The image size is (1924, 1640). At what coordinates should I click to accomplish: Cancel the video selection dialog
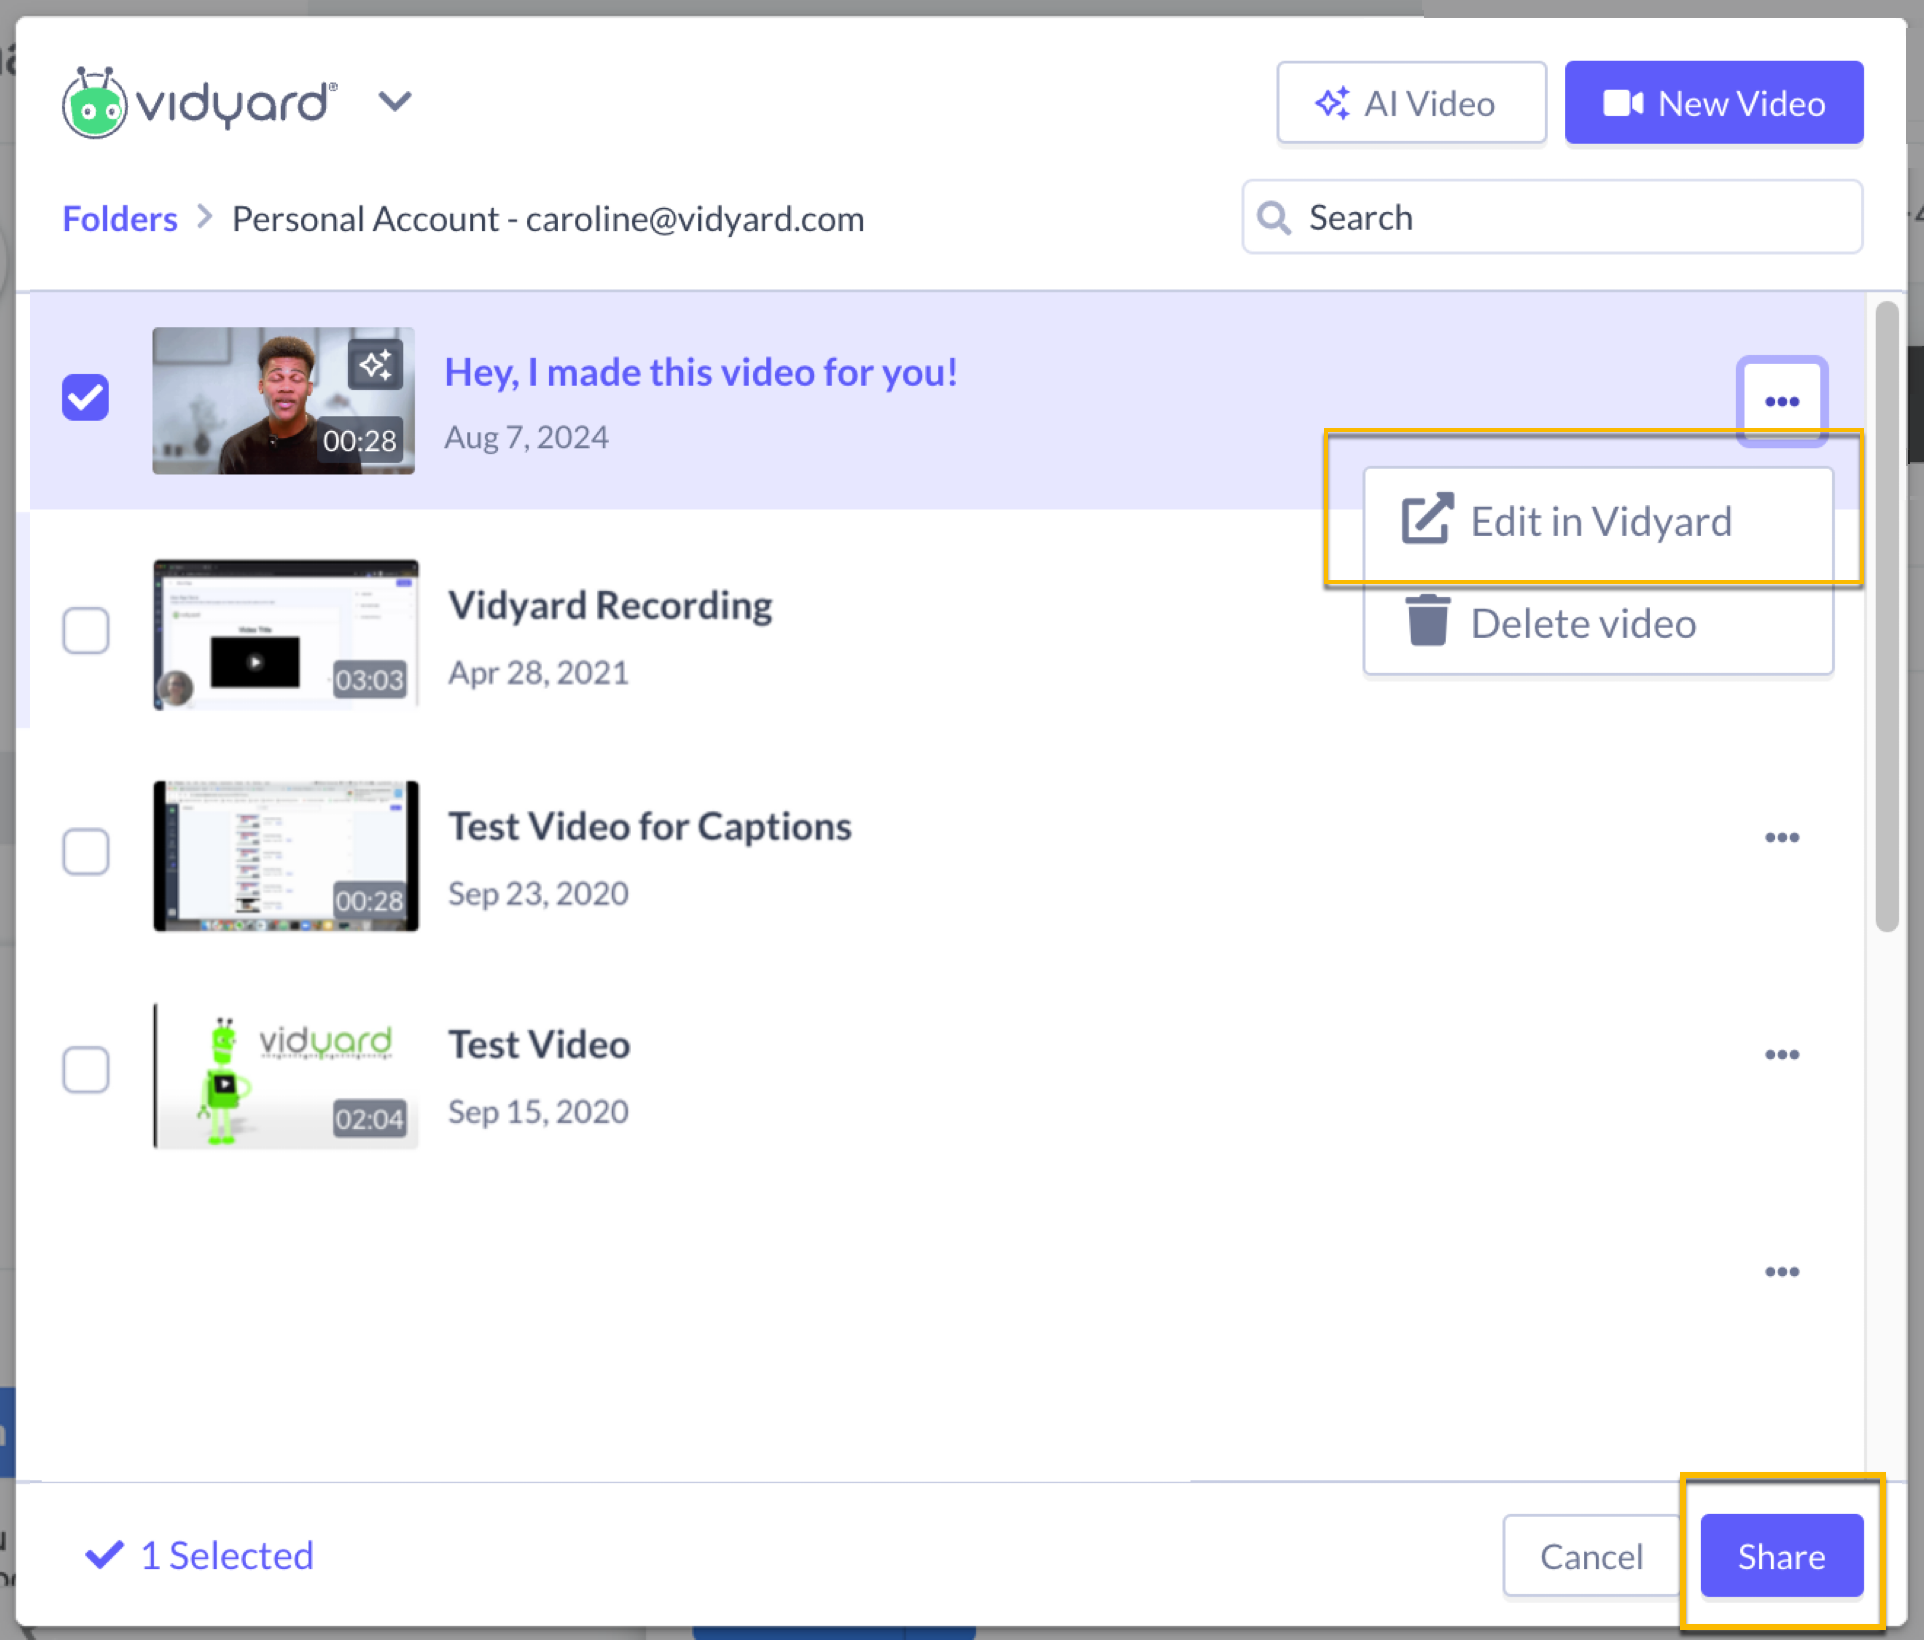[x=1591, y=1556]
